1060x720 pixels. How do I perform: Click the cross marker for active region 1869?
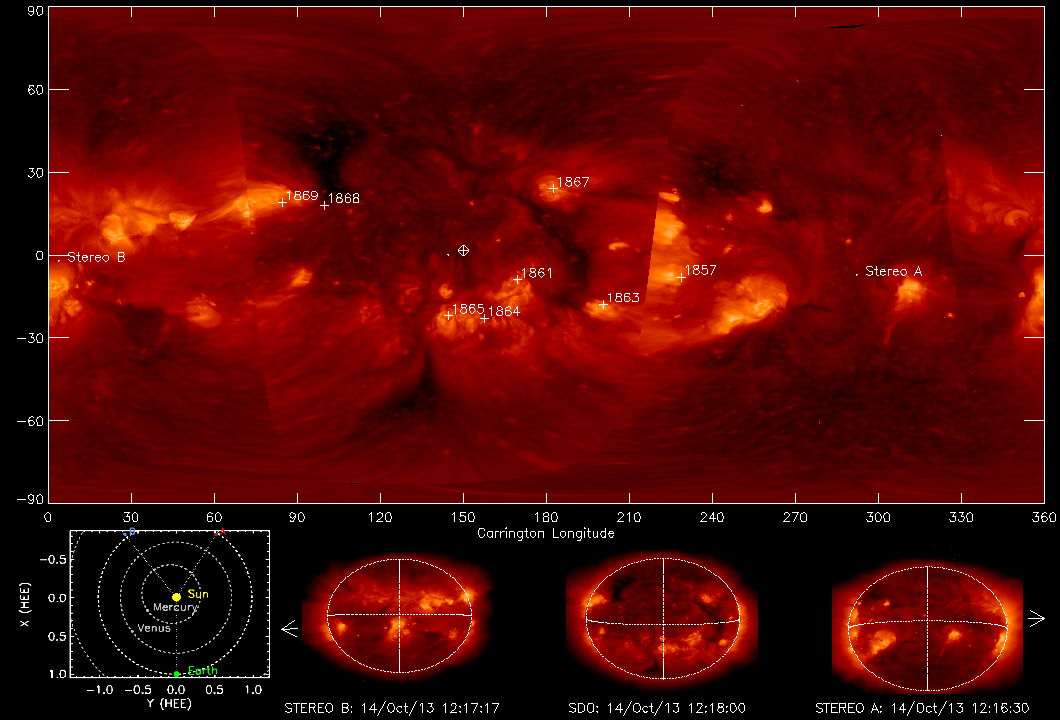point(282,202)
